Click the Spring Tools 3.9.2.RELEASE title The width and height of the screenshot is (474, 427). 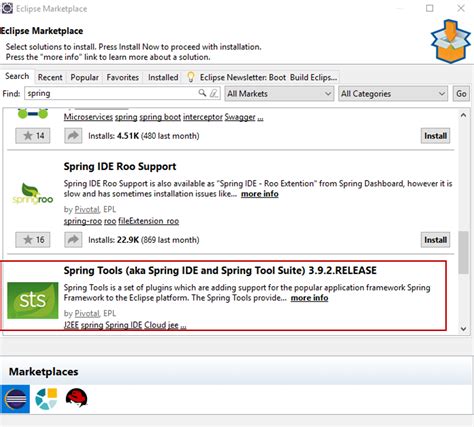pyautogui.click(x=220, y=270)
